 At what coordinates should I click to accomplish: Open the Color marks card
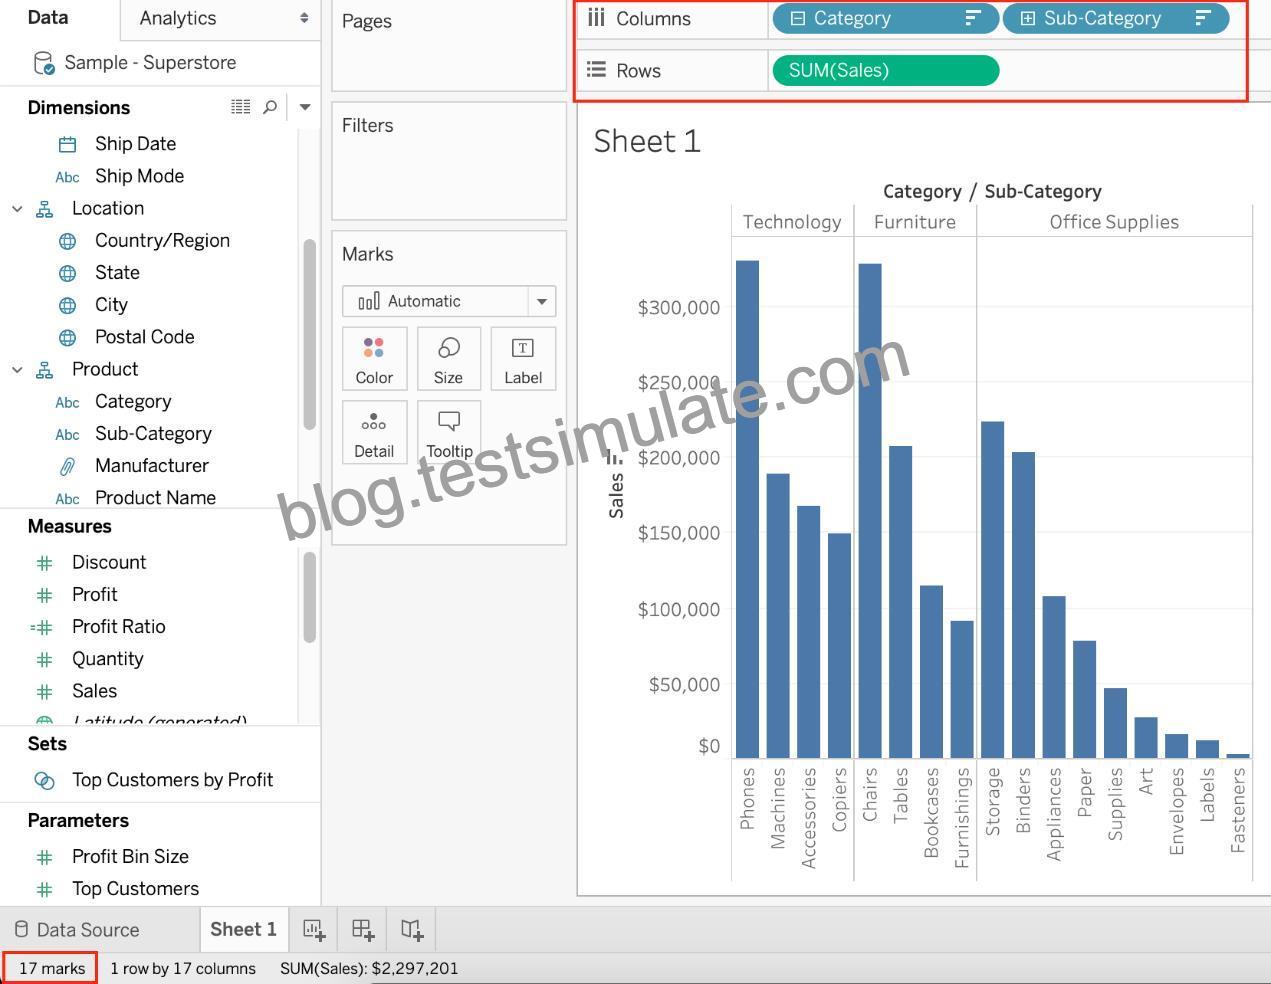click(374, 358)
